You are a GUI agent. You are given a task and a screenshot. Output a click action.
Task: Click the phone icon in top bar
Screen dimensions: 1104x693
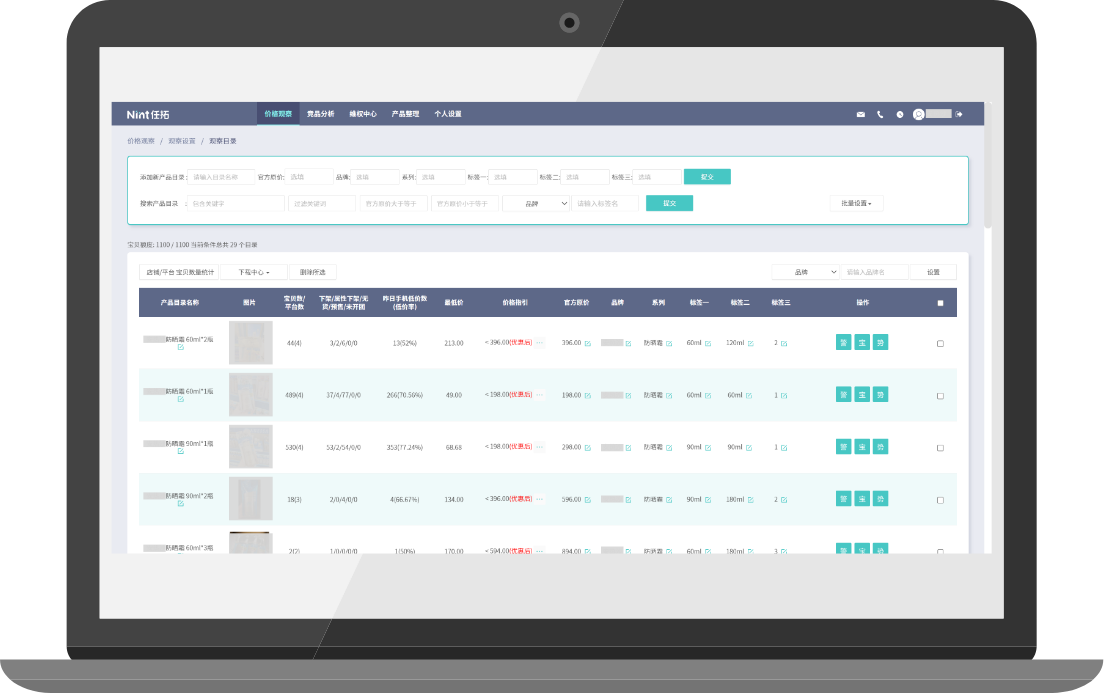click(880, 114)
